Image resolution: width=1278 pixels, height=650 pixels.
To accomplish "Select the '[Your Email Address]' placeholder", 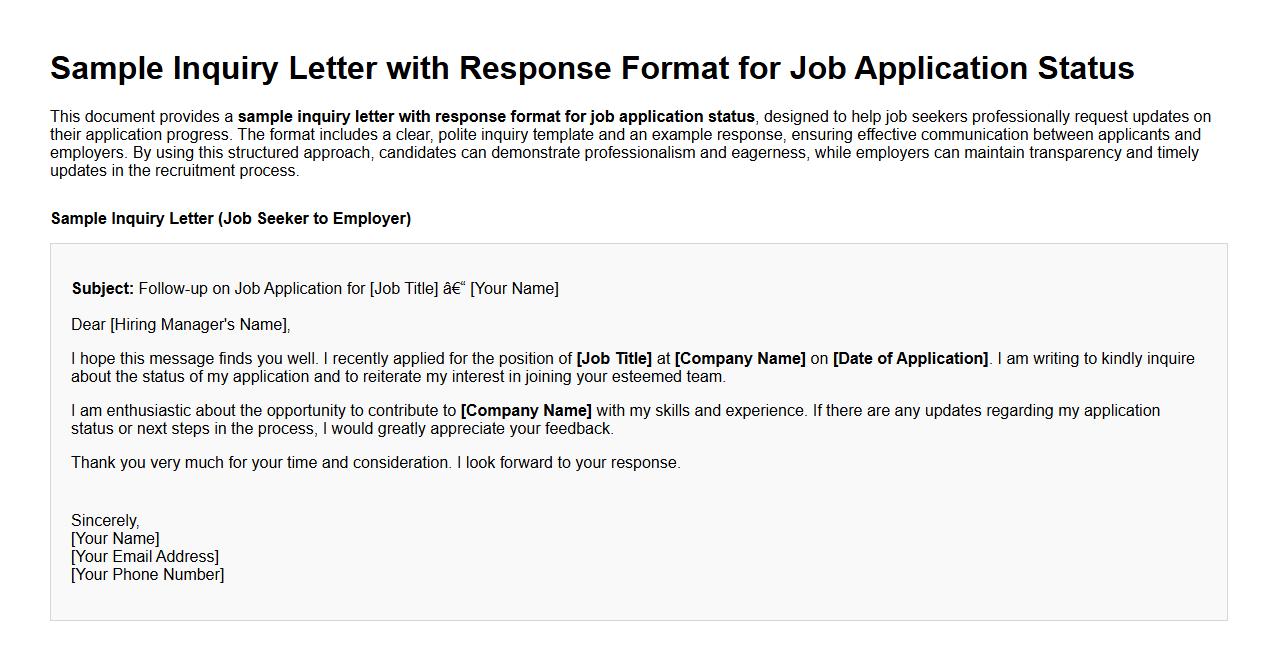I will click(145, 557).
